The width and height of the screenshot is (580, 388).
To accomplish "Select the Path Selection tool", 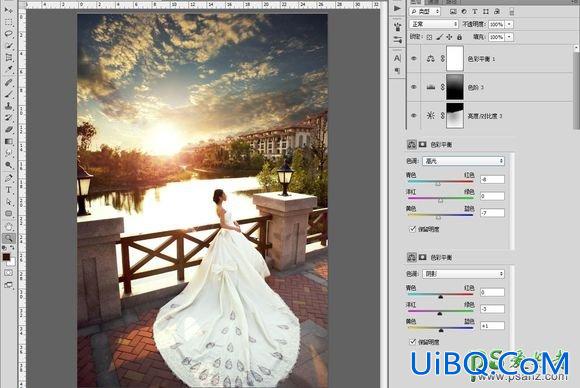I will click(x=8, y=202).
